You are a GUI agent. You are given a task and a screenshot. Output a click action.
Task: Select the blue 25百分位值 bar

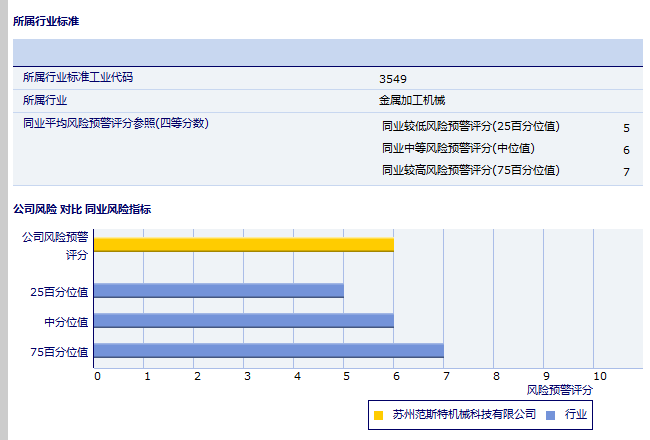(x=218, y=291)
